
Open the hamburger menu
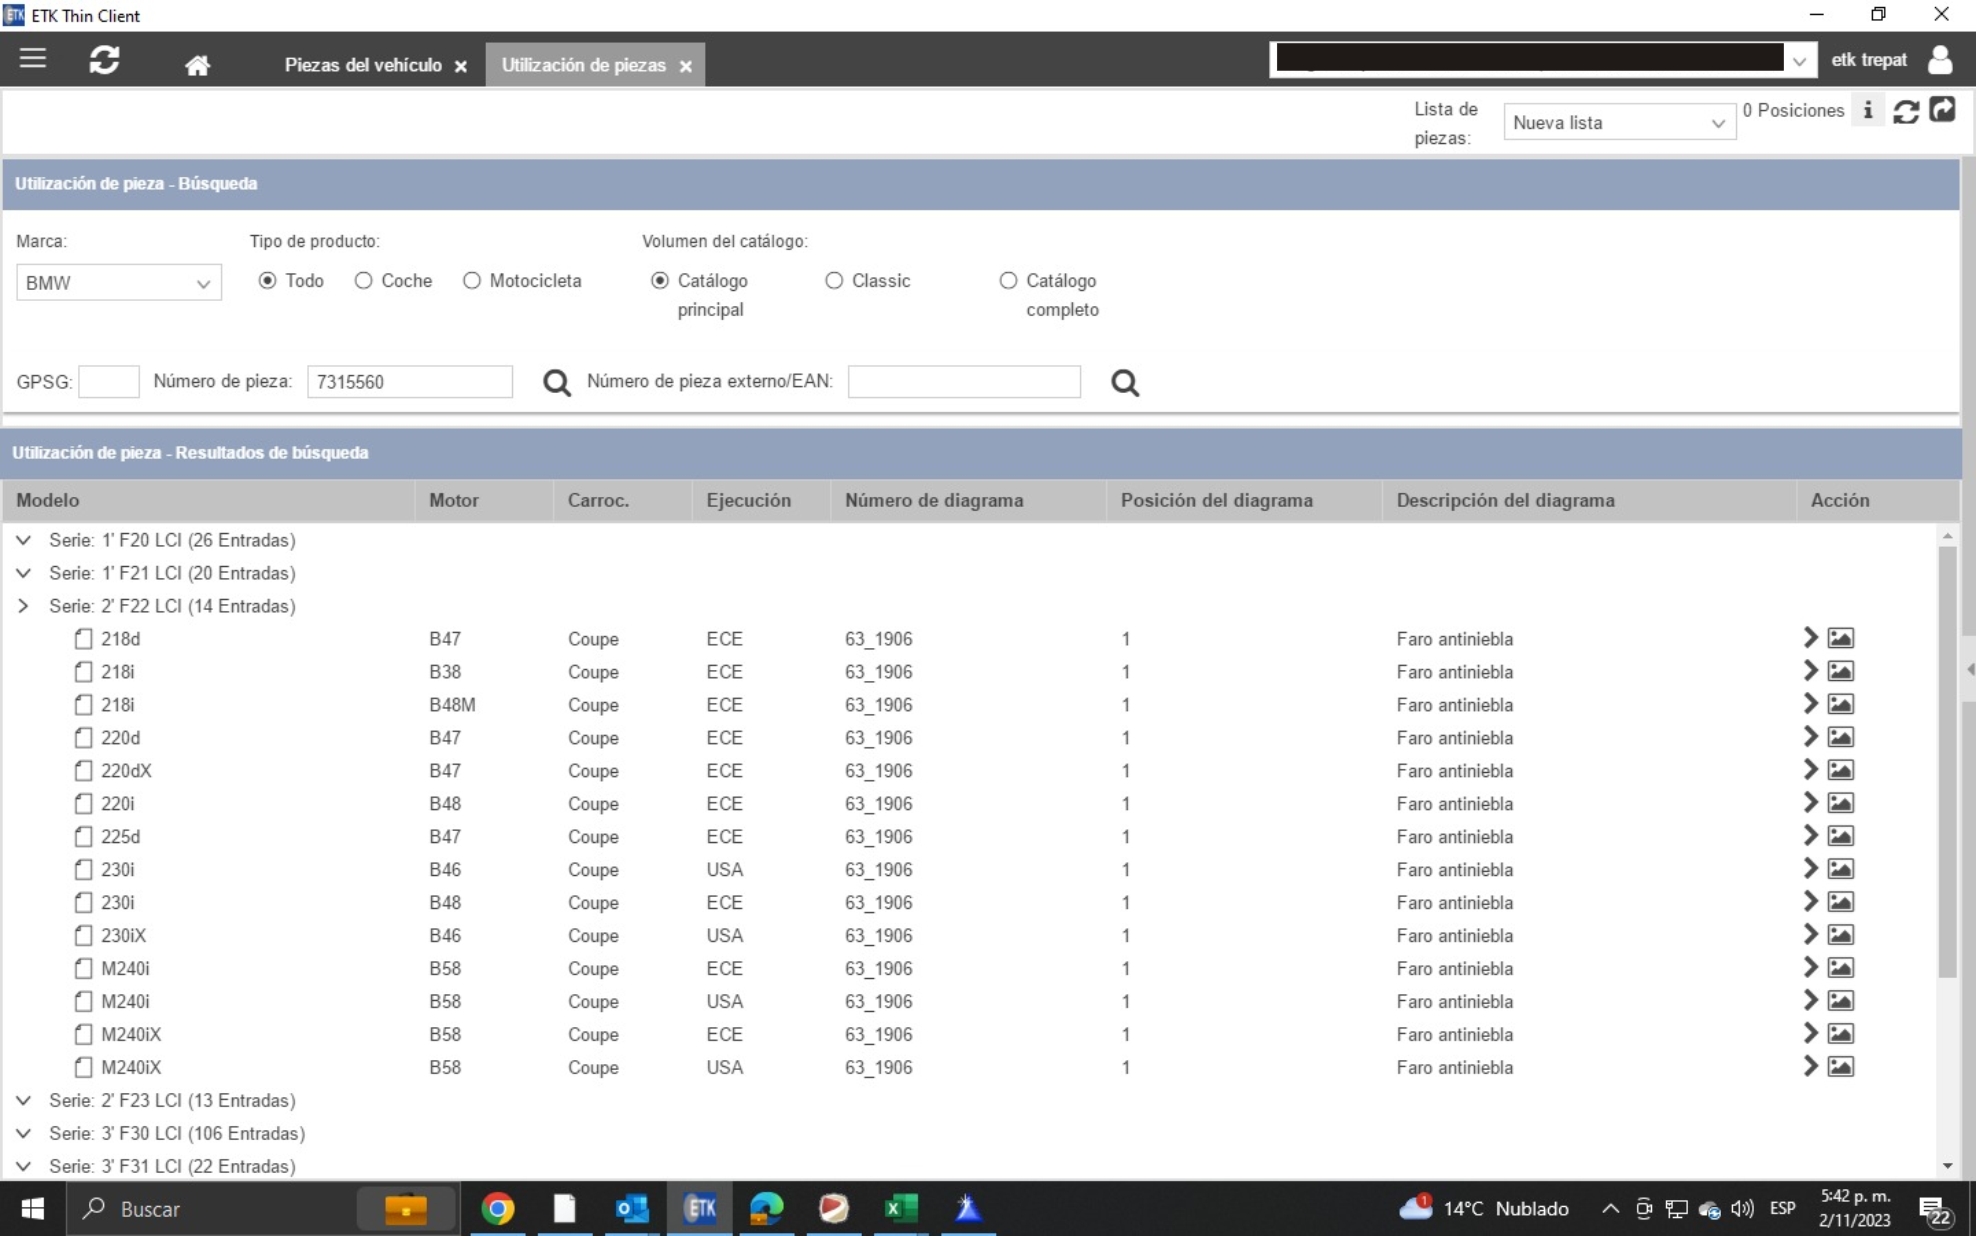33,59
